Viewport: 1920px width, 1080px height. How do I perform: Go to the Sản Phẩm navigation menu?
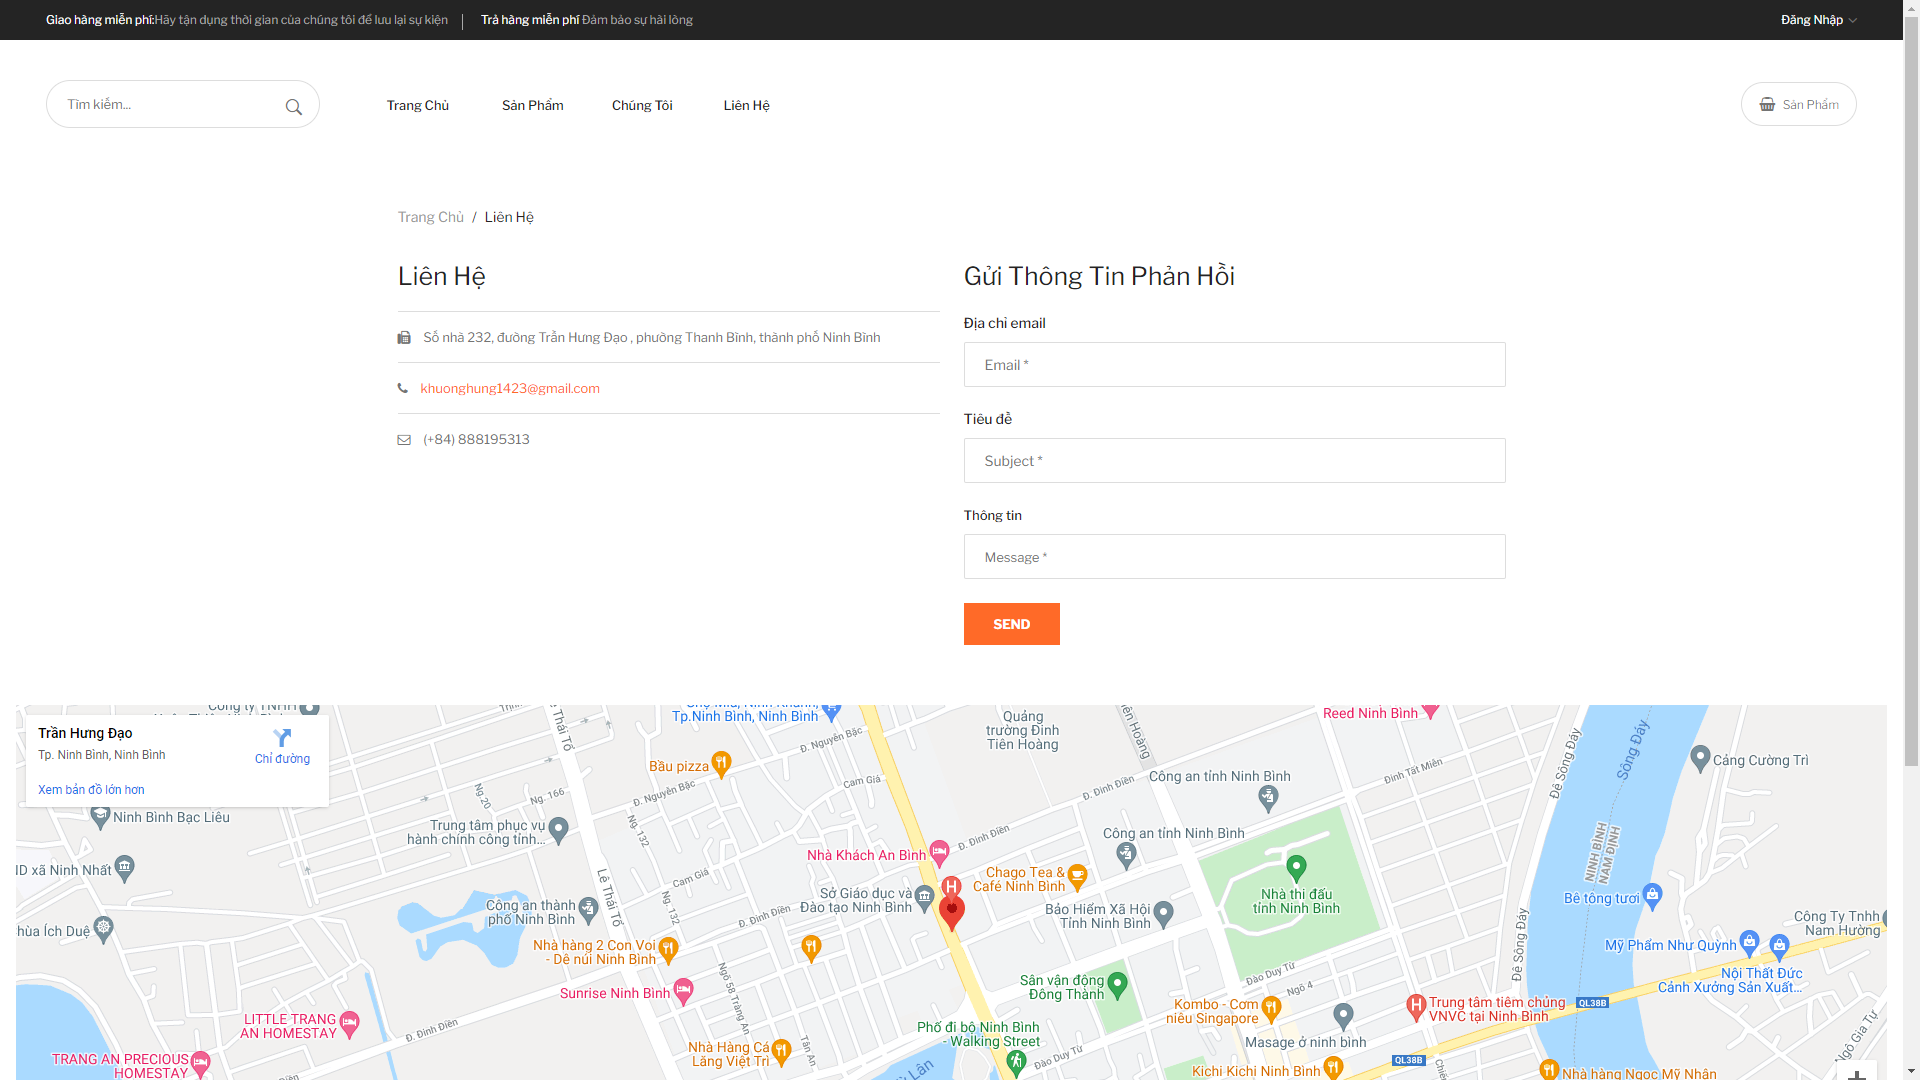(x=532, y=105)
